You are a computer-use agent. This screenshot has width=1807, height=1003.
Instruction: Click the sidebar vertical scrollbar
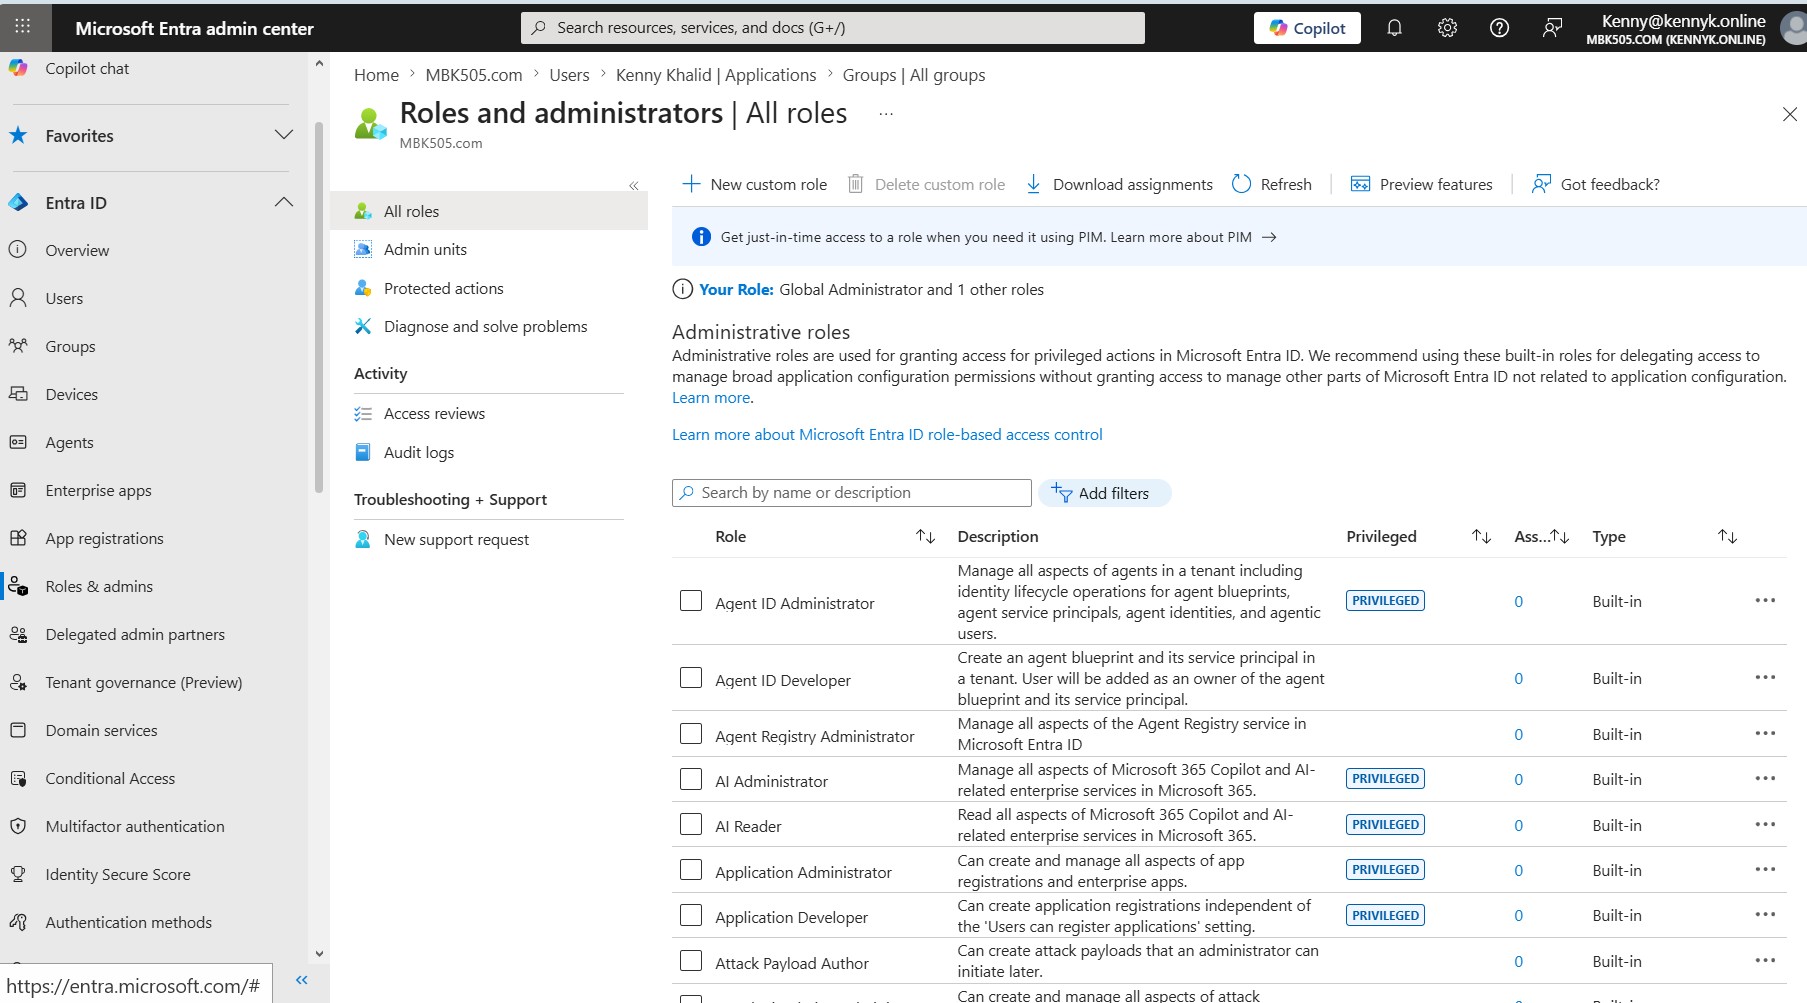pyautogui.click(x=319, y=308)
